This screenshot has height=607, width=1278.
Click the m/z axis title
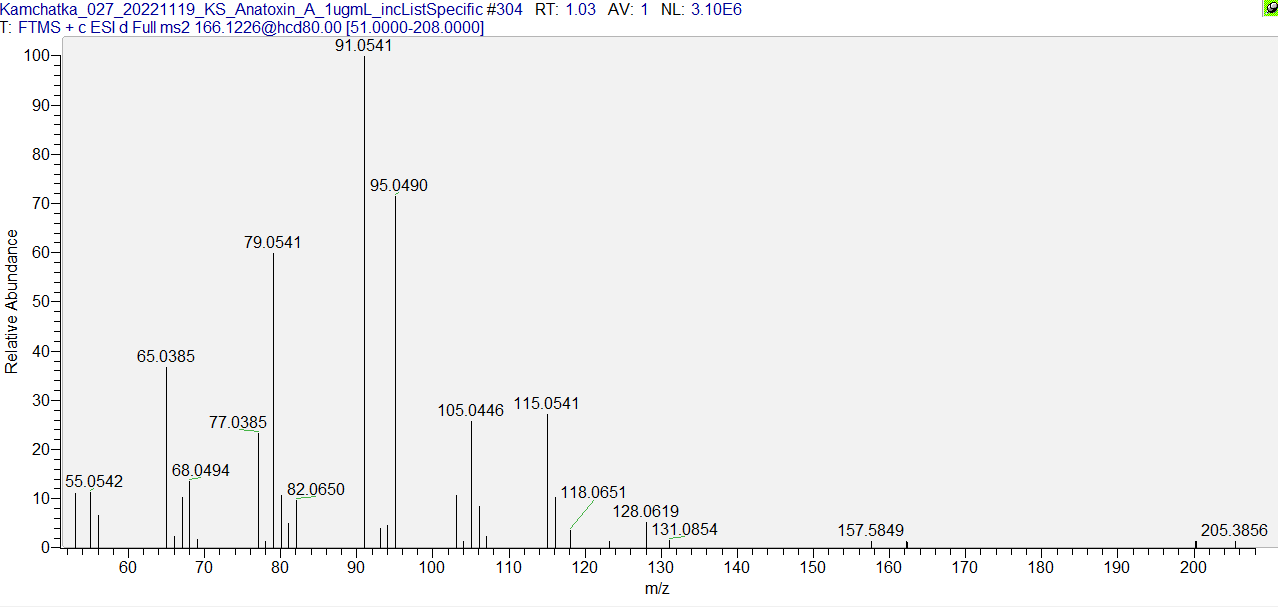(x=657, y=589)
